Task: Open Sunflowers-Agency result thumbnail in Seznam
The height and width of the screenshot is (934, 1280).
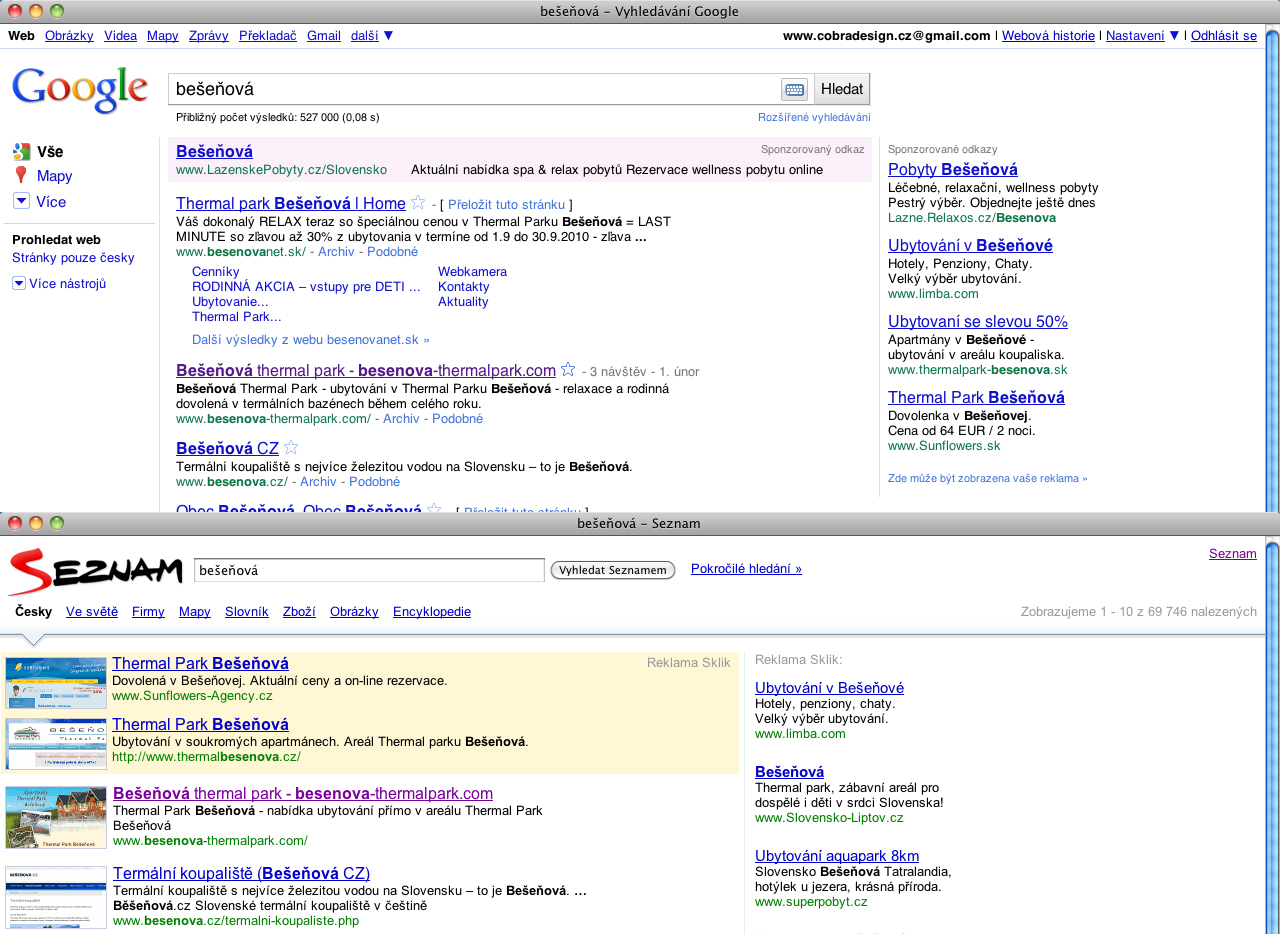Action: point(56,683)
